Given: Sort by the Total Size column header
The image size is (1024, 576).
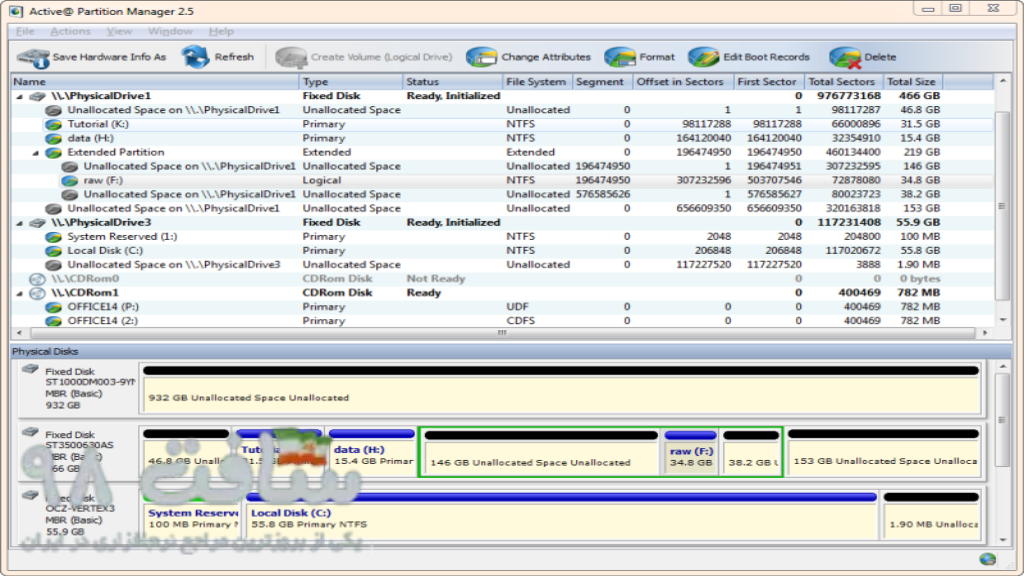Looking at the screenshot, I should [913, 82].
